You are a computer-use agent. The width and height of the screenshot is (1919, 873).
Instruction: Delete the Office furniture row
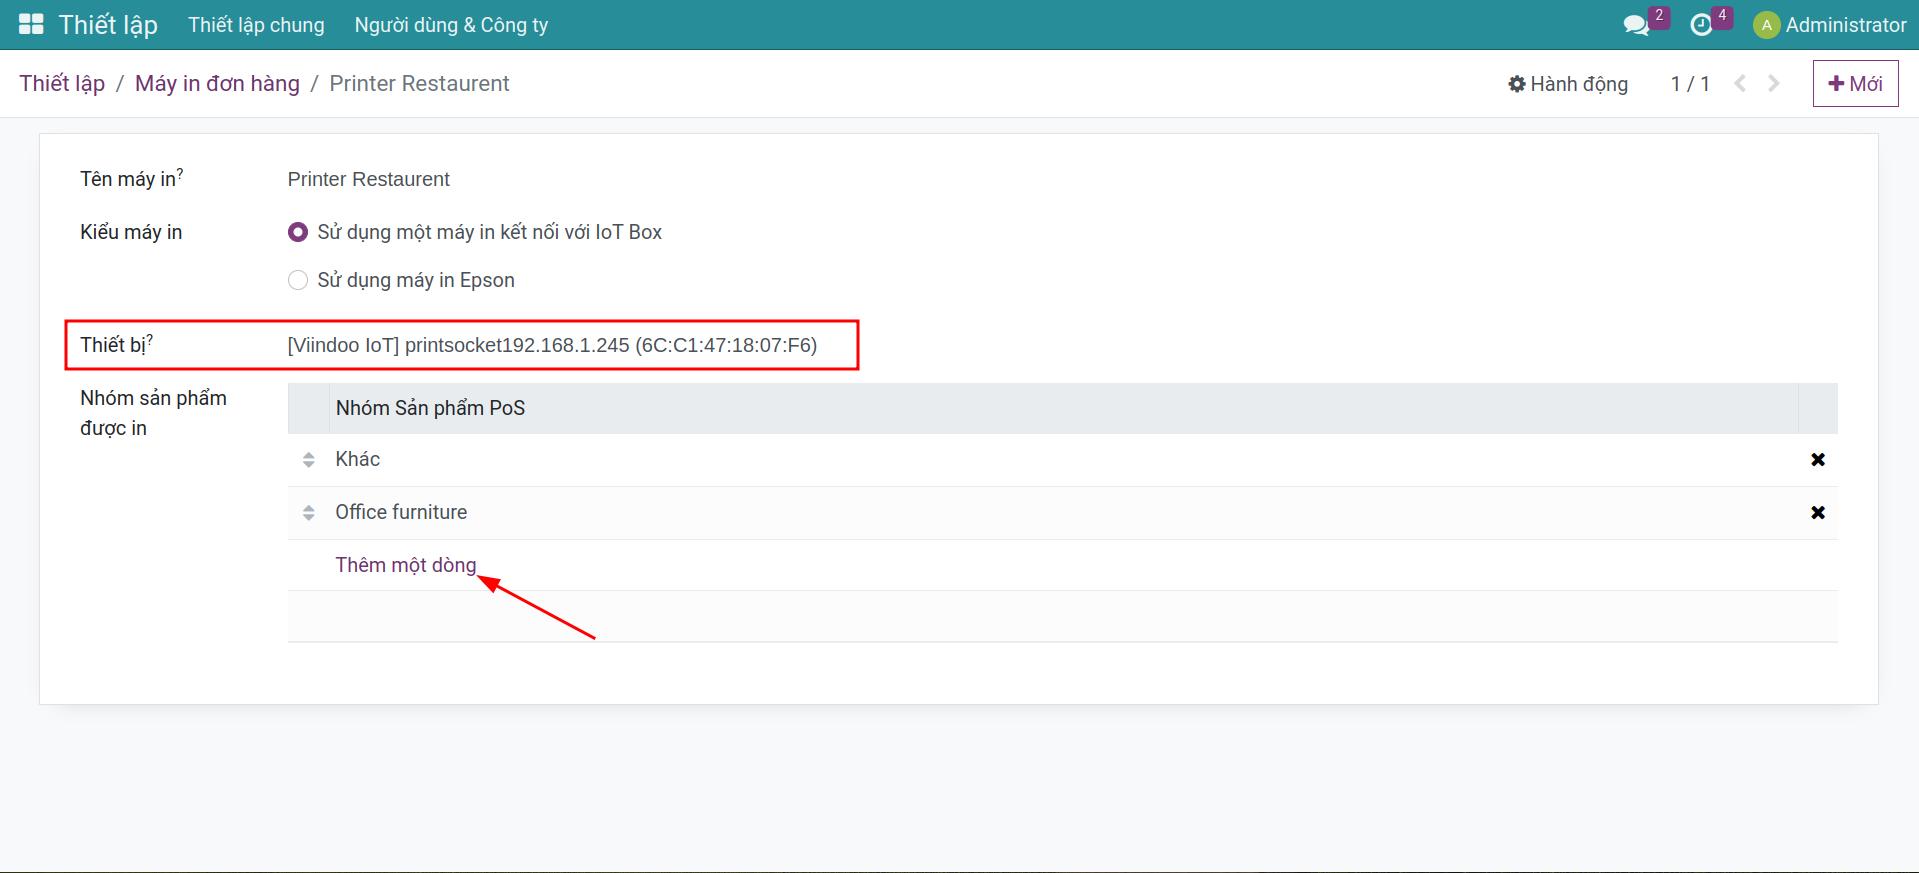pos(1817,512)
